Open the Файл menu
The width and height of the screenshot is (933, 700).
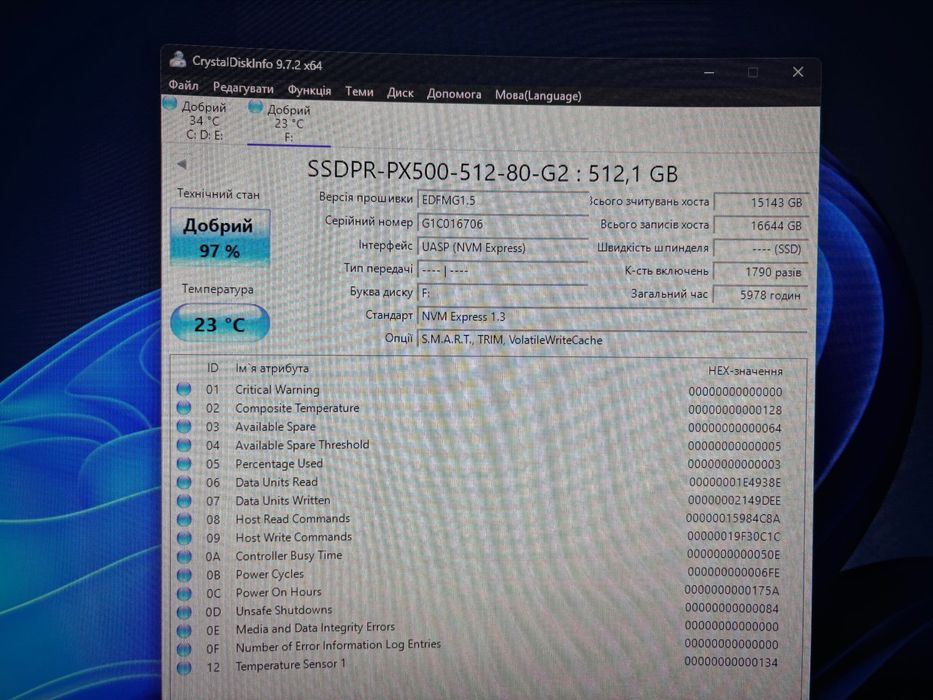183,85
